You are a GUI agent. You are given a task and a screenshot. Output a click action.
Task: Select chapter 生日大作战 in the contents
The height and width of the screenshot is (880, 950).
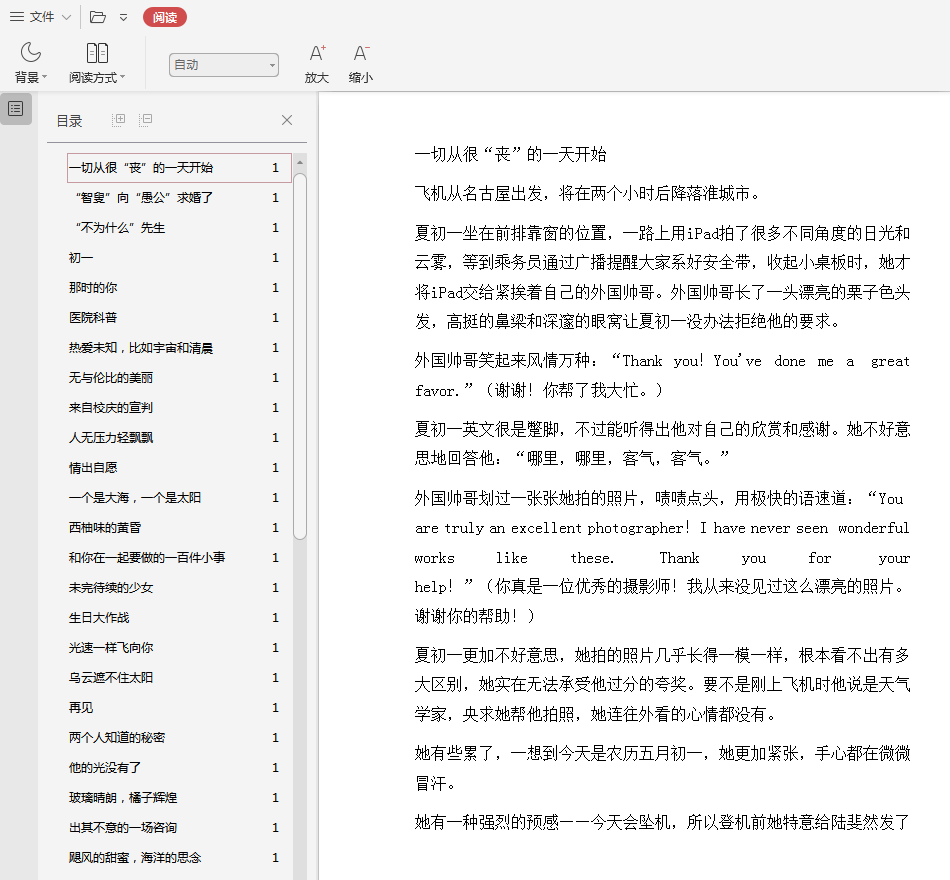tap(99, 618)
